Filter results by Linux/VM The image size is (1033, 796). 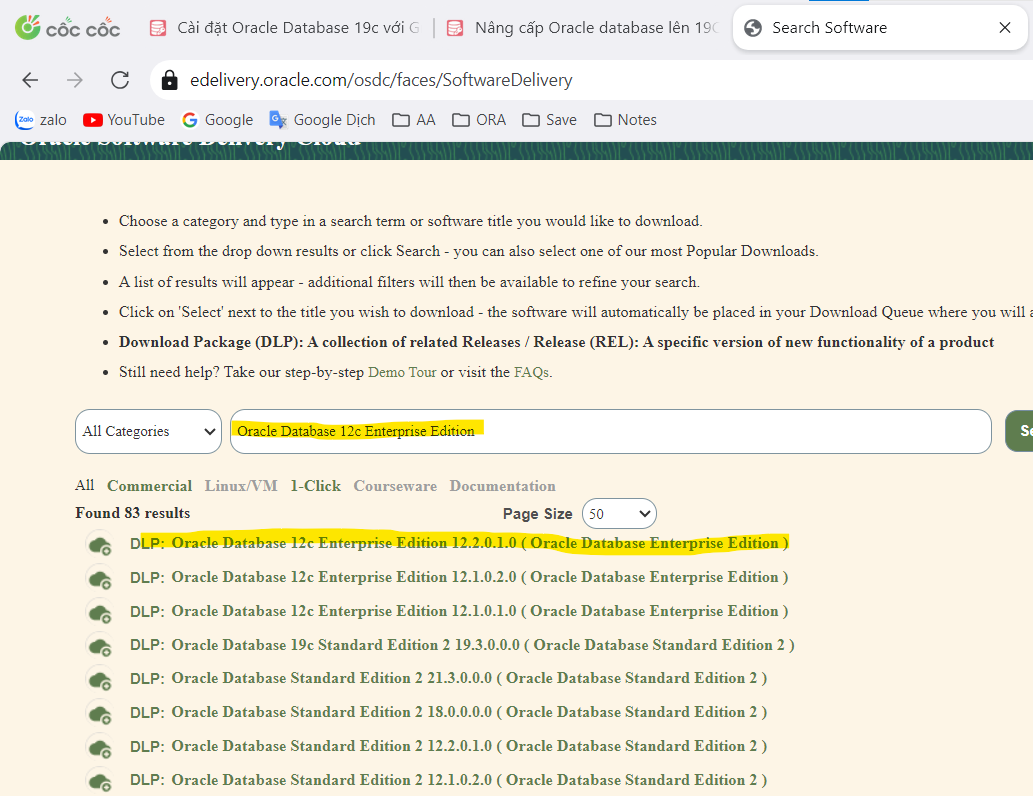click(241, 486)
